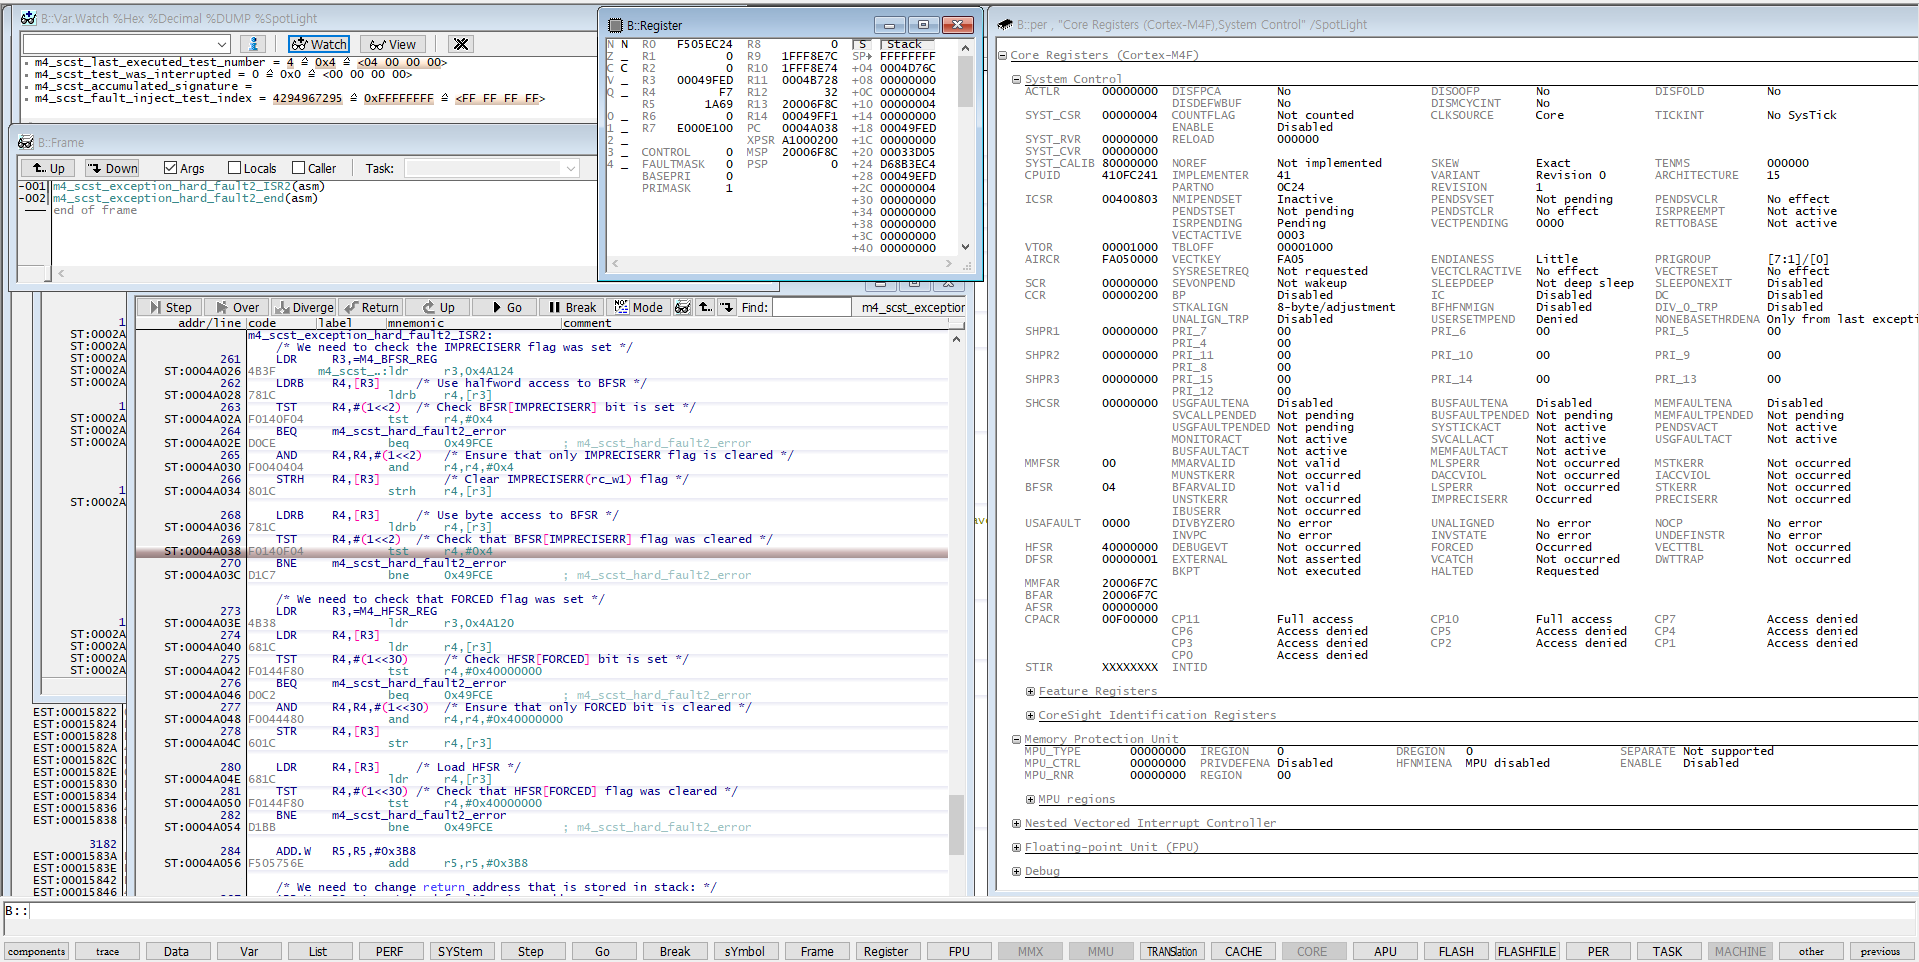Click the B::per window title icon
The image size is (1919, 962).
[x=1005, y=24]
